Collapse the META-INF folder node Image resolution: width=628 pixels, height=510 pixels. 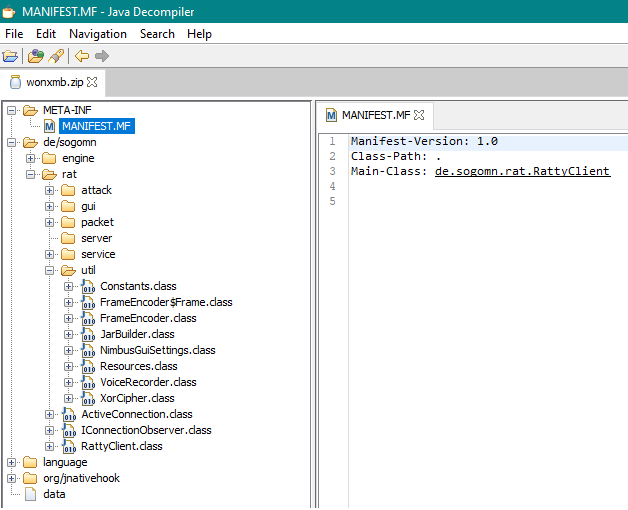pos(12,110)
